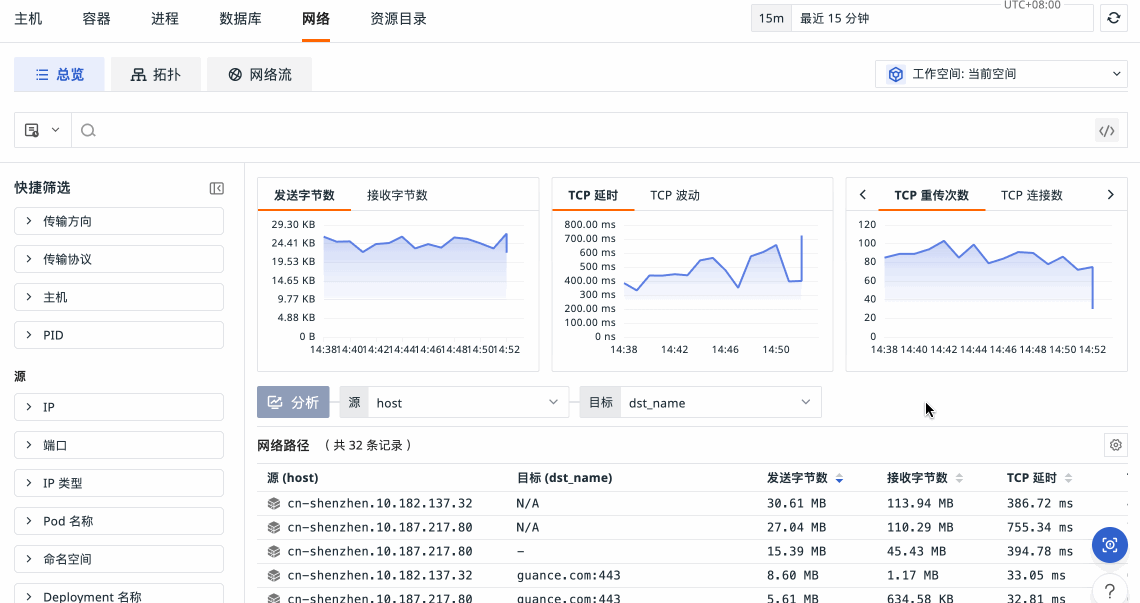Click the blue screenshot capture floating button
The height and width of the screenshot is (603, 1140).
click(1109, 545)
